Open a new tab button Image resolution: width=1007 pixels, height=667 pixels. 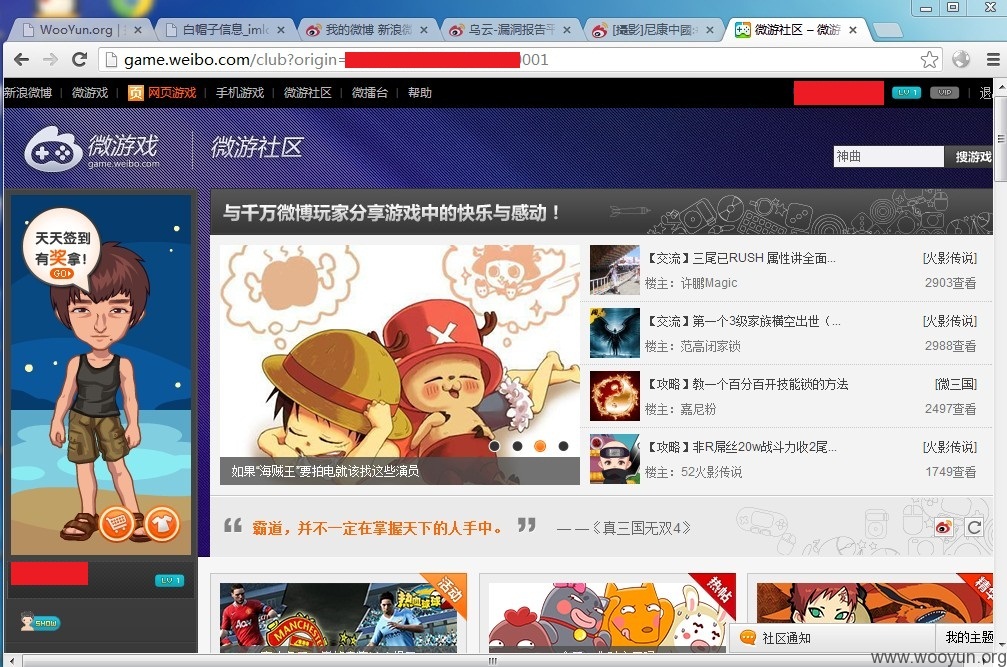888,30
